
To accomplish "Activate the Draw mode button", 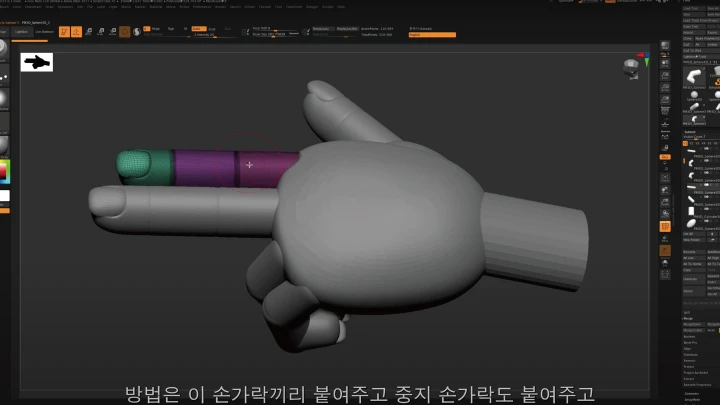I will [76, 32].
